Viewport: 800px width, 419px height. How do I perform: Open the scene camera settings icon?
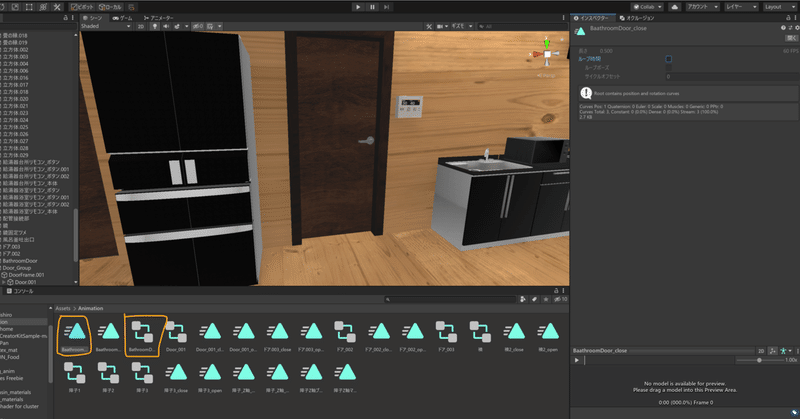pos(440,27)
